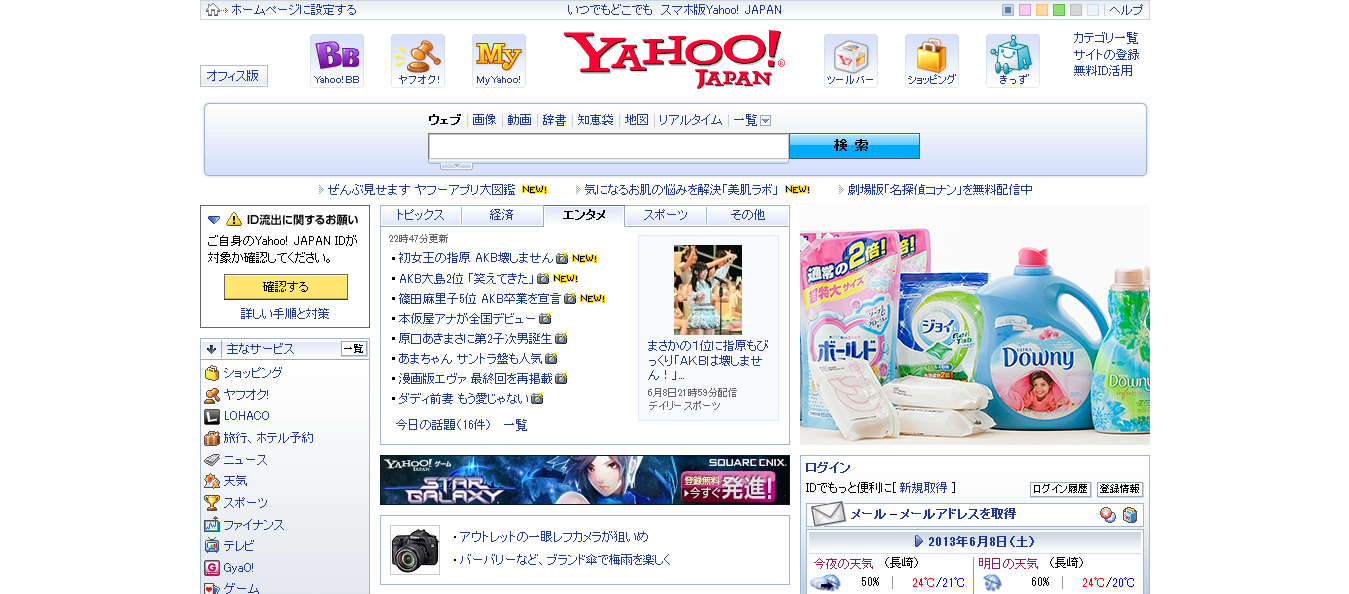This screenshot has width=1349, height=594.
Task: Open the Star Galaxy game banner
Action: pyautogui.click(x=585, y=480)
